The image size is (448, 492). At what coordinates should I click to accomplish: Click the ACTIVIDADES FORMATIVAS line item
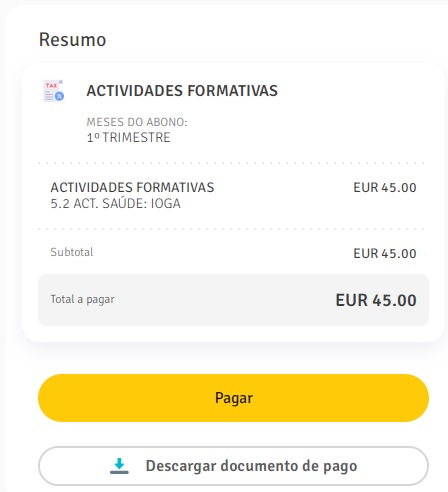132,187
